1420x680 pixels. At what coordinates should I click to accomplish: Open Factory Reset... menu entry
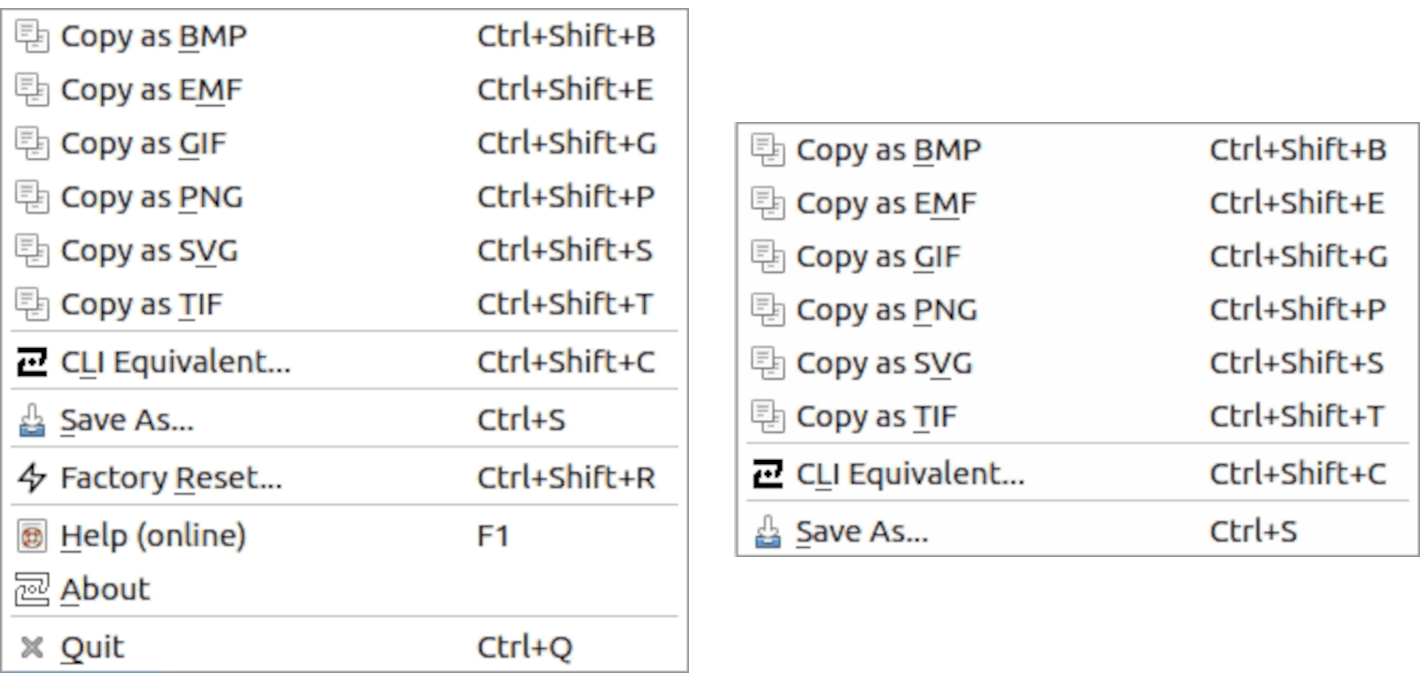tap(171, 479)
